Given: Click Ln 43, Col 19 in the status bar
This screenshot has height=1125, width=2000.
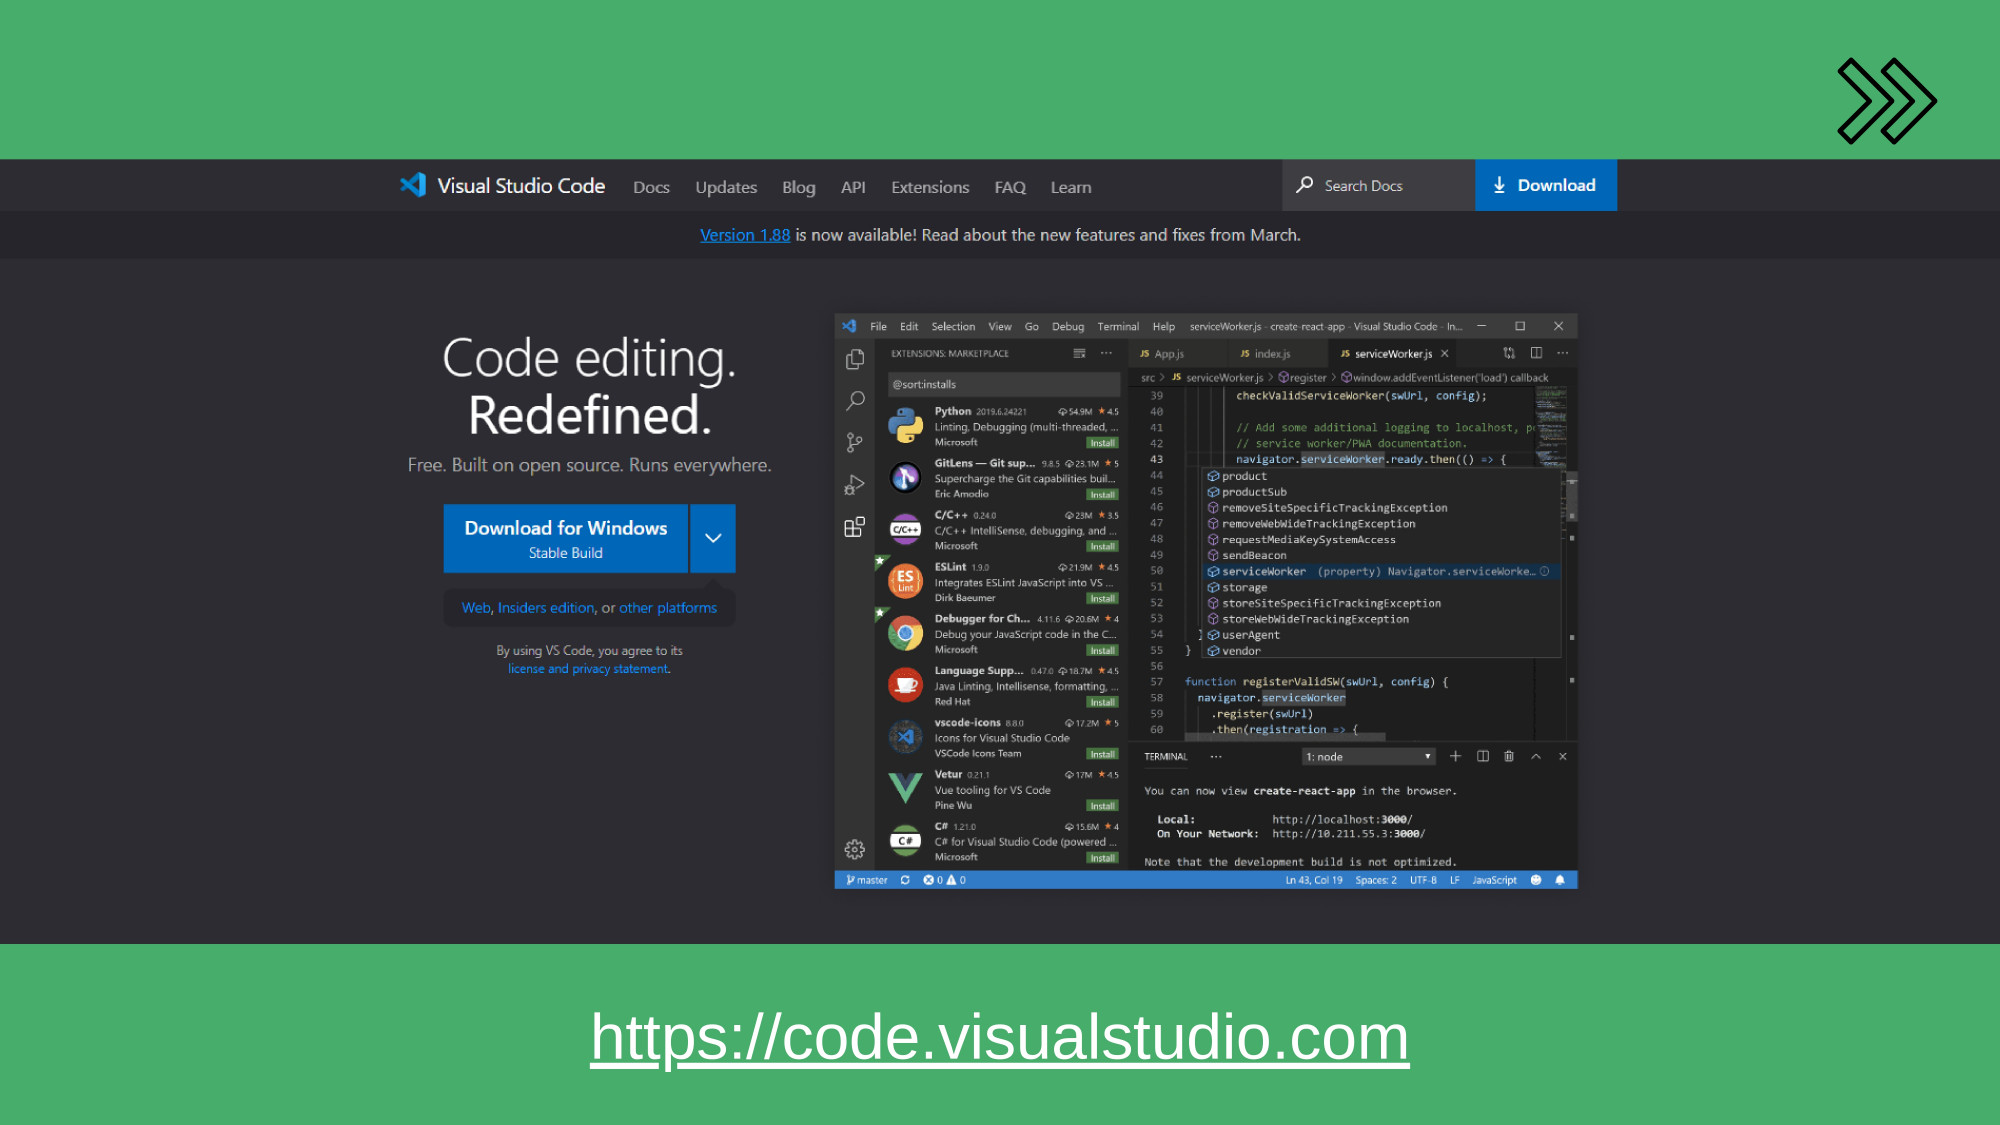Looking at the screenshot, I should pos(1313,880).
